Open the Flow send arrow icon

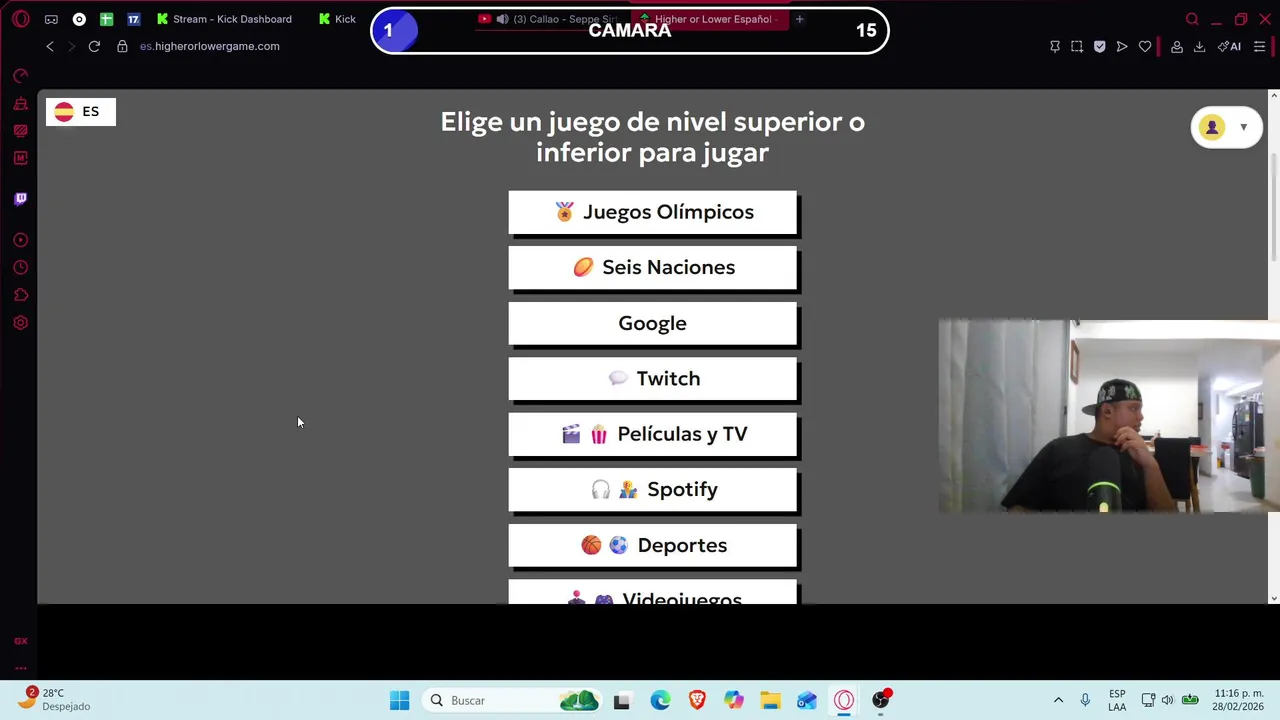tap(1122, 46)
